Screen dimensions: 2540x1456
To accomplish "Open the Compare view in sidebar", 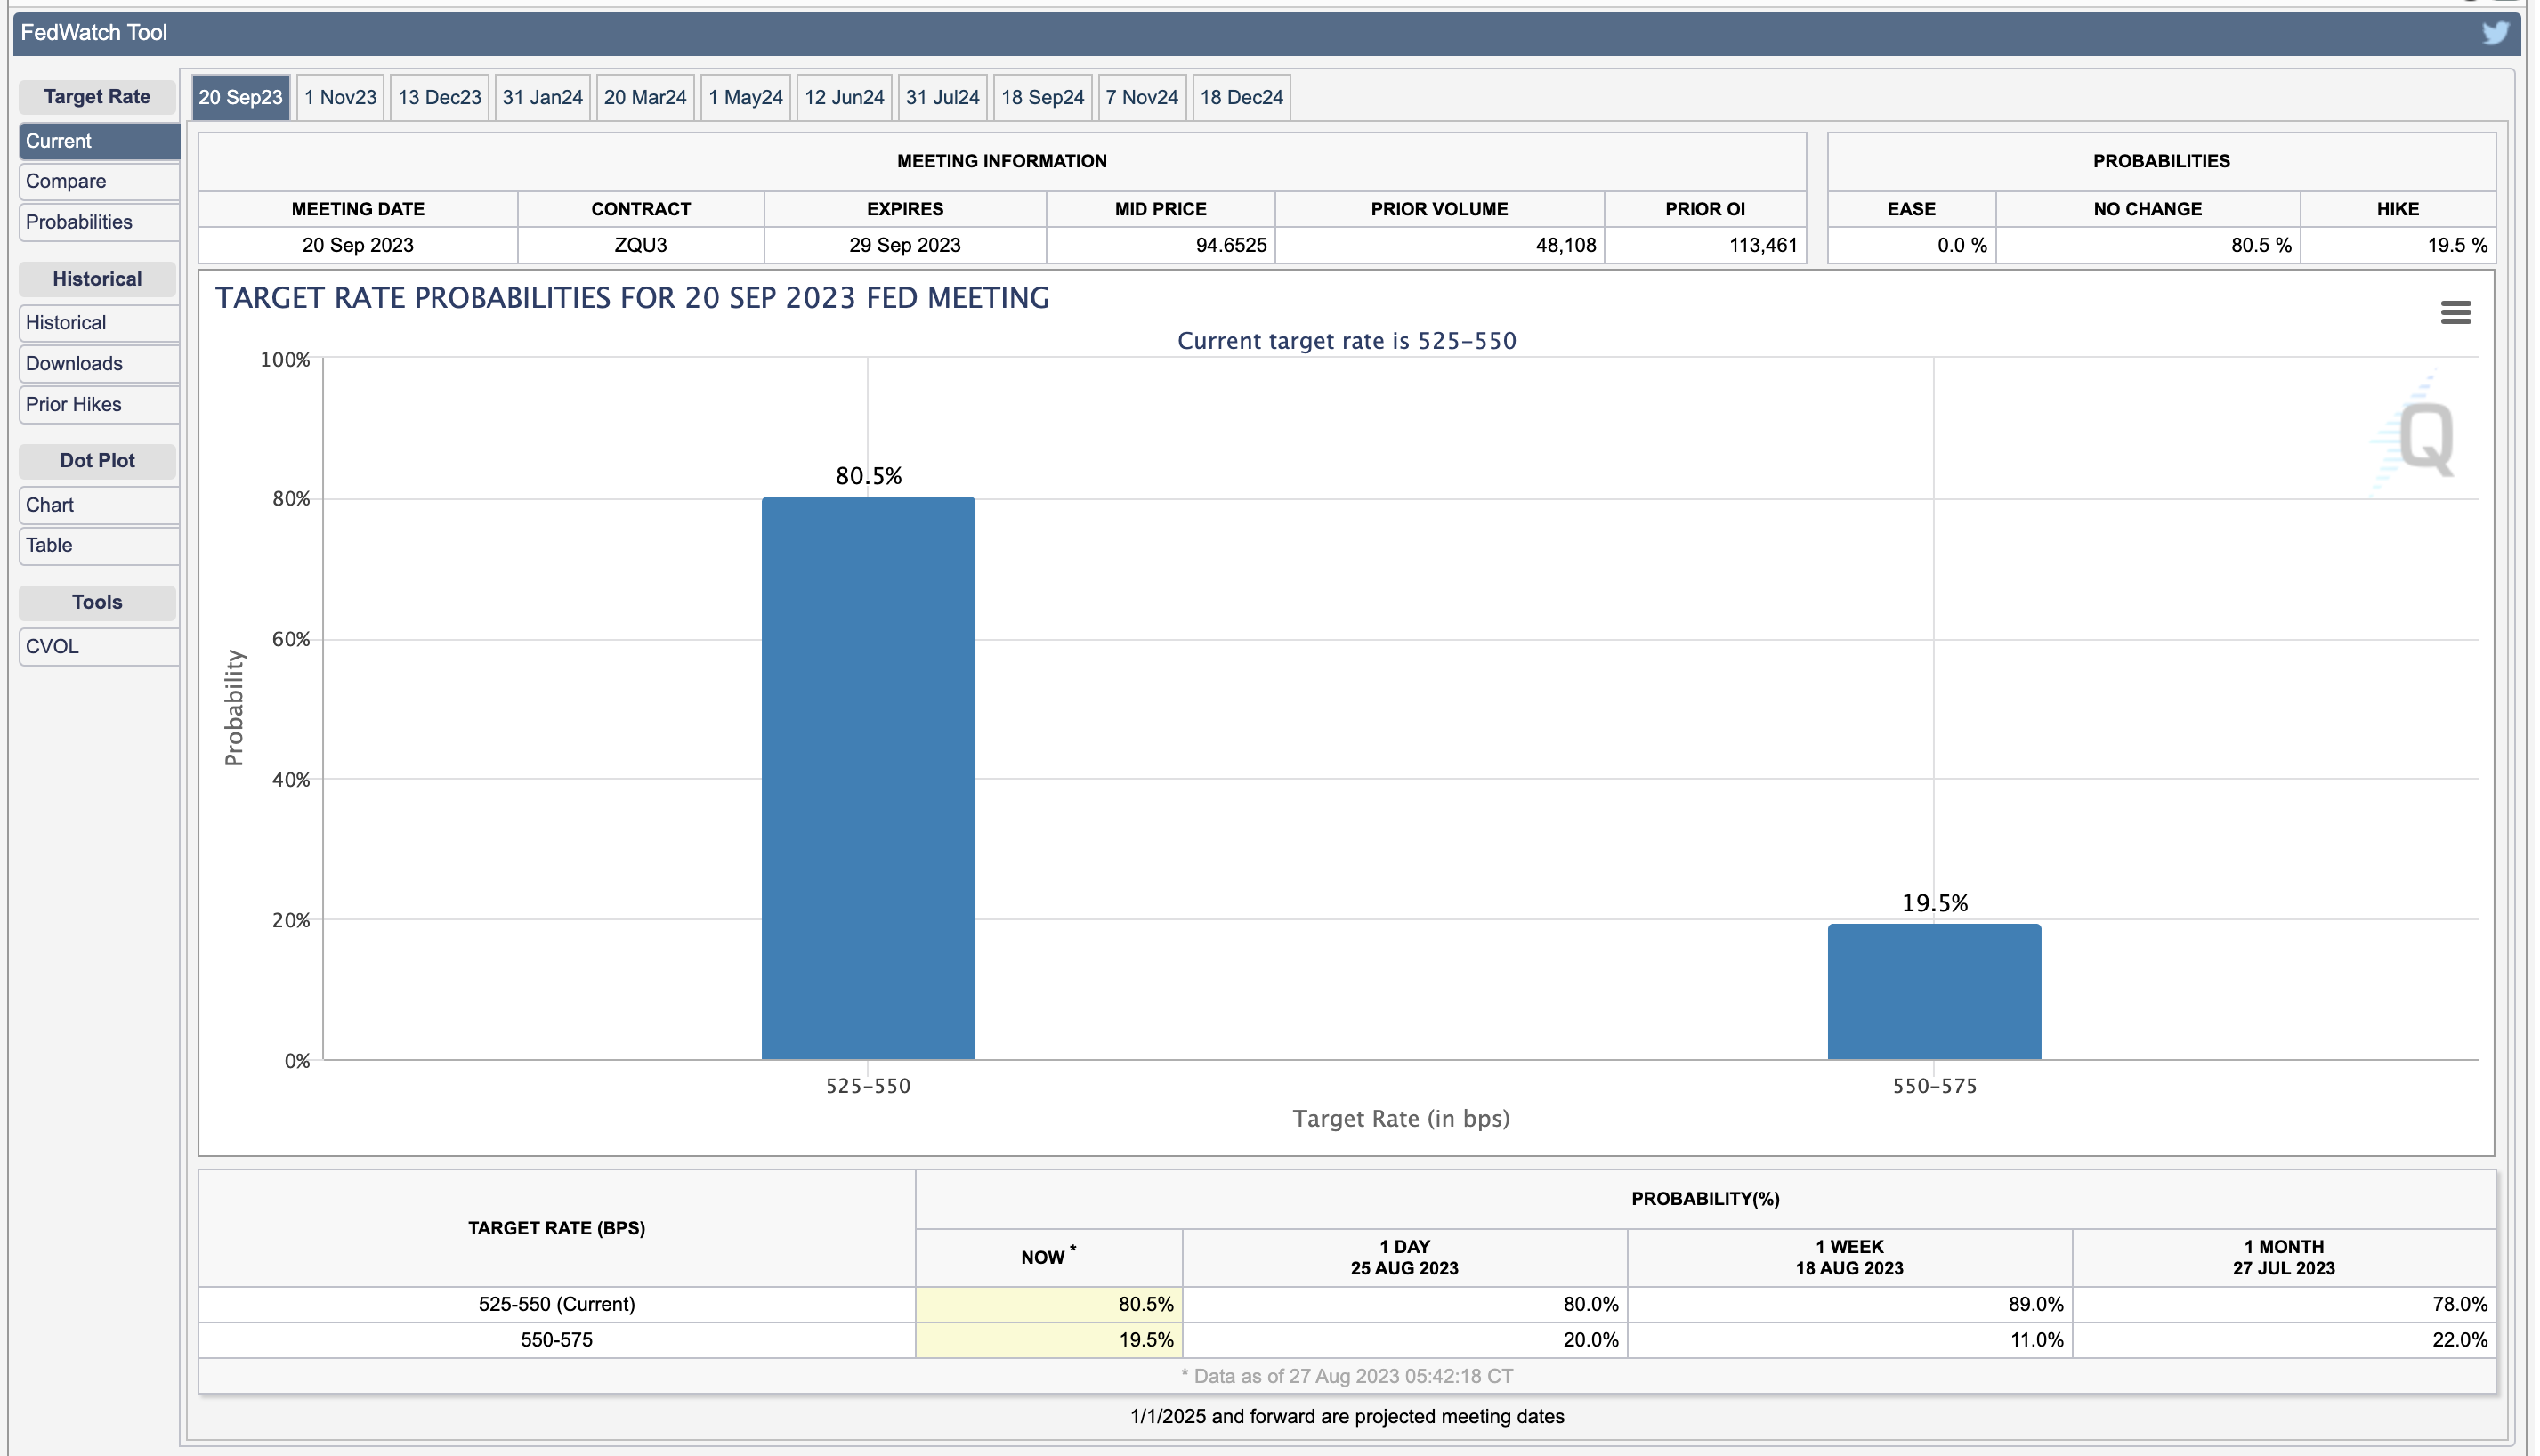I will coord(98,182).
